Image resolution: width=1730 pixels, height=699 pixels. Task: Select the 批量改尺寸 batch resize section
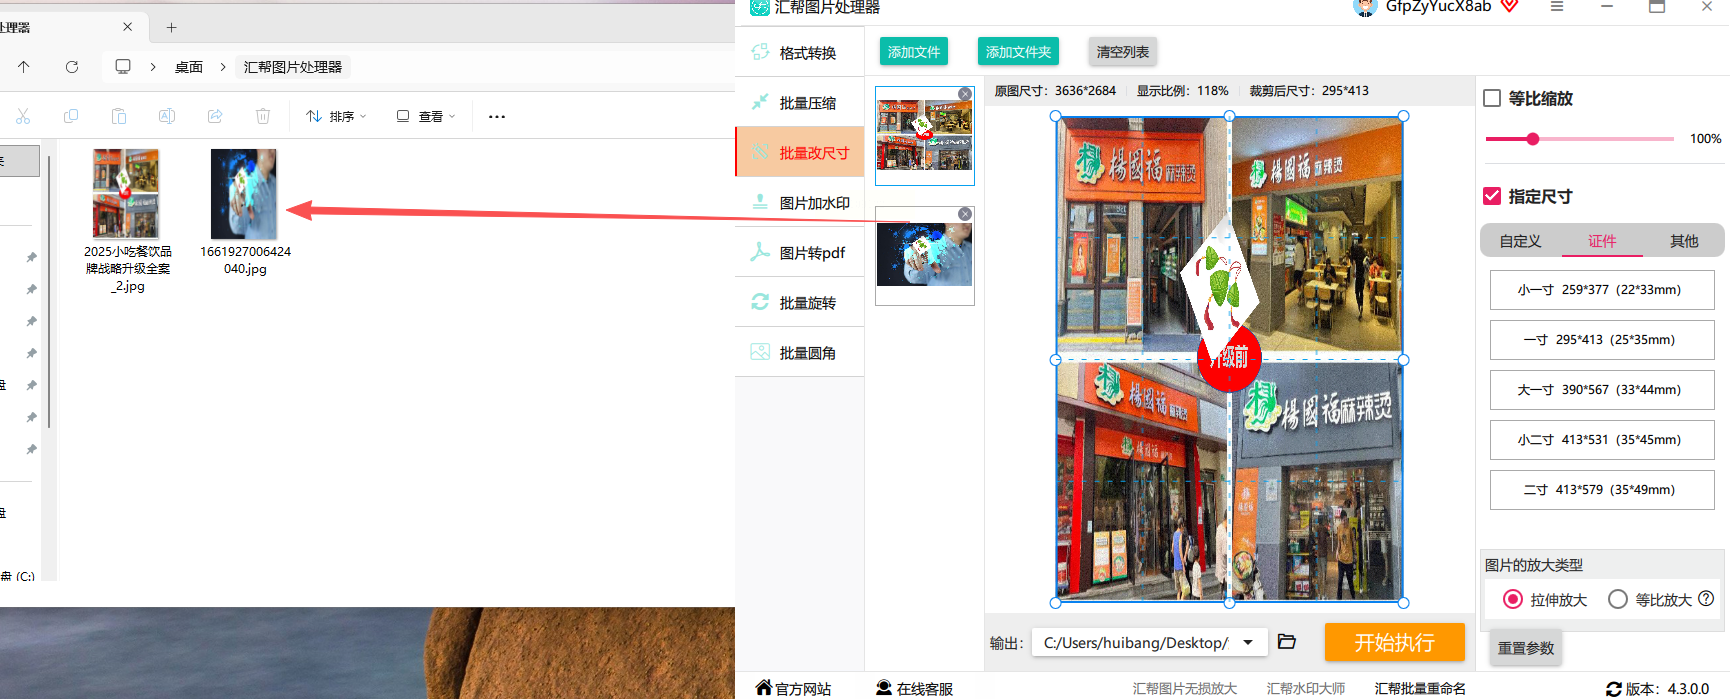click(800, 153)
